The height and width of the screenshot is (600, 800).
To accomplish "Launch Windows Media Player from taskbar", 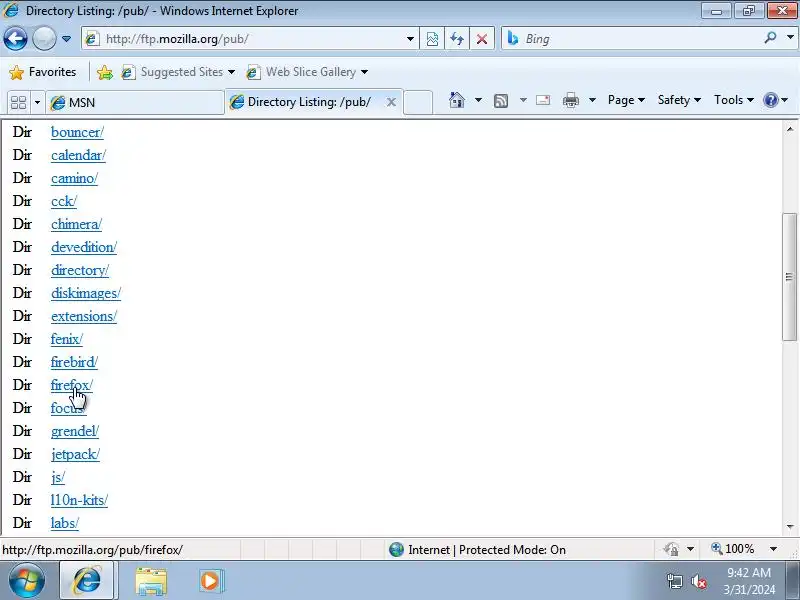I will [x=211, y=581].
